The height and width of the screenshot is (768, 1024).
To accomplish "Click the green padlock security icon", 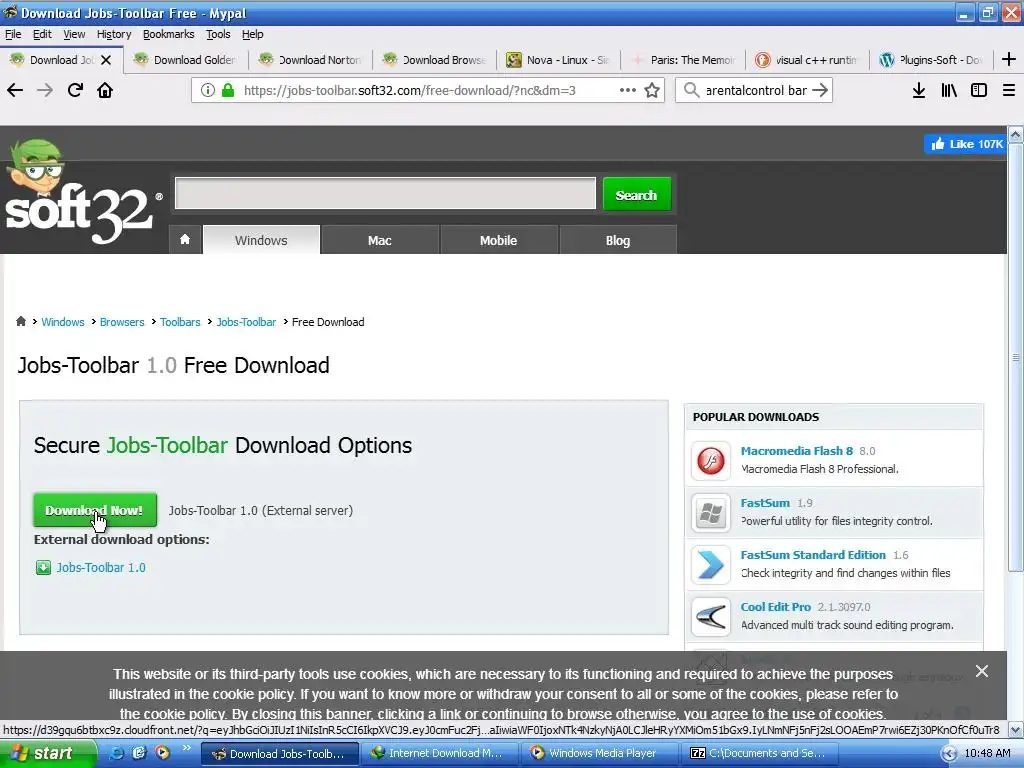I will coord(228,90).
